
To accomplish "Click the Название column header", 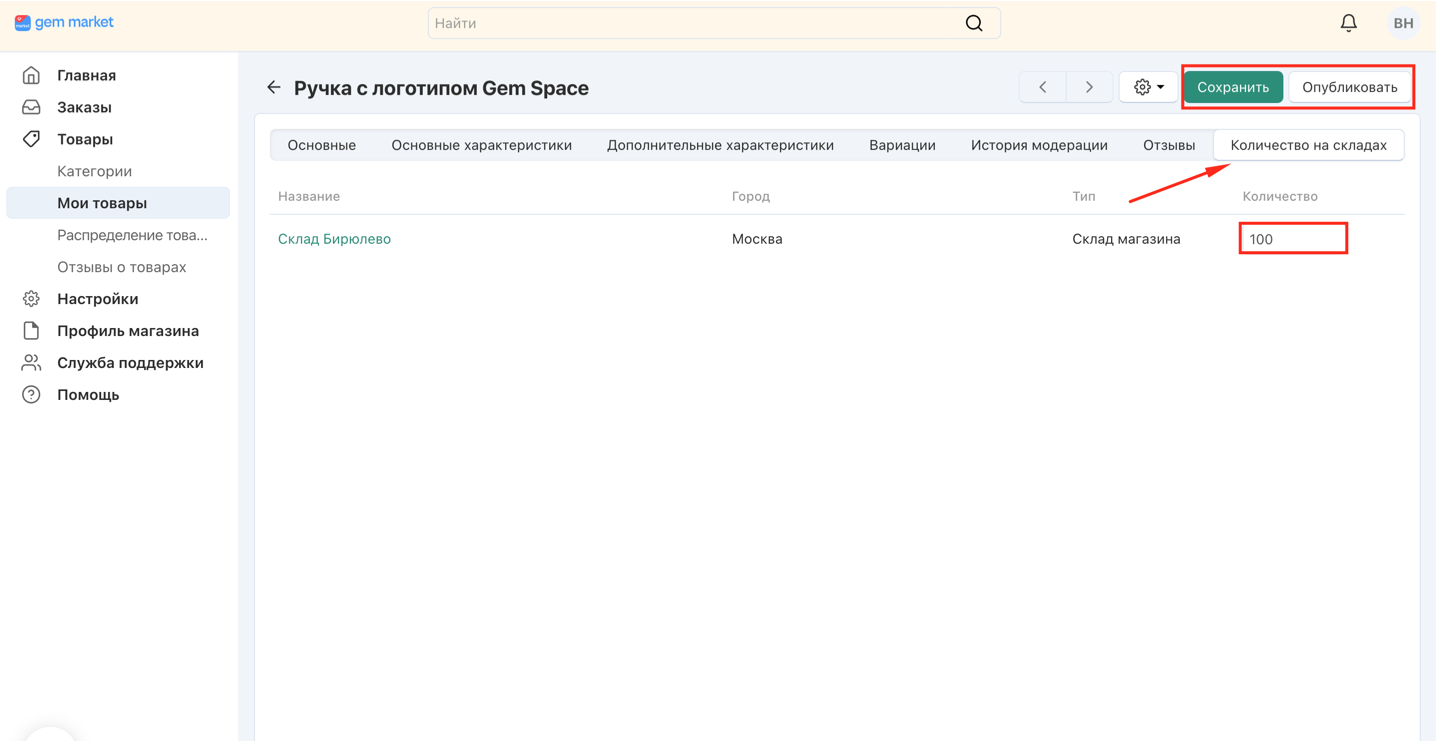I will coord(309,196).
